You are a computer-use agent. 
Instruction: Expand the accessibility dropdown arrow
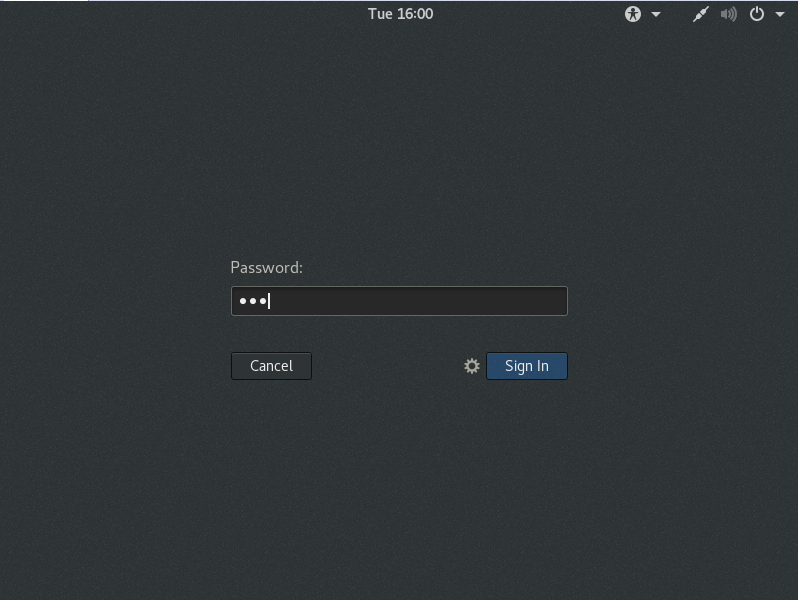(656, 14)
